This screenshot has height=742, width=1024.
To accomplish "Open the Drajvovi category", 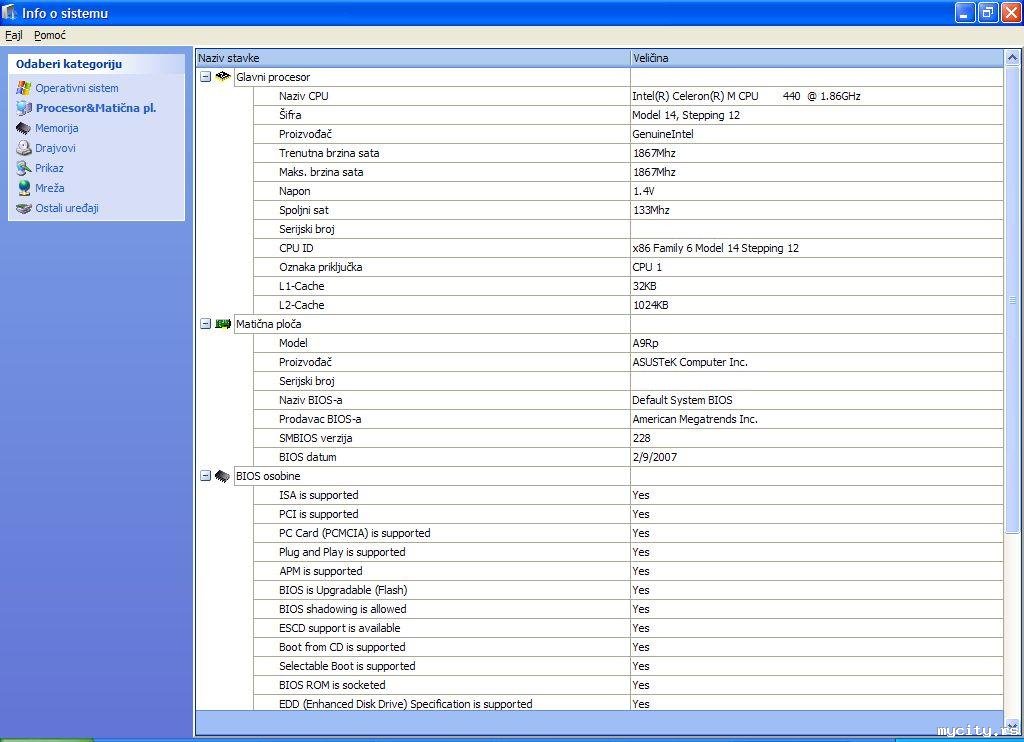I will pyautogui.click(x=56, y=148).
